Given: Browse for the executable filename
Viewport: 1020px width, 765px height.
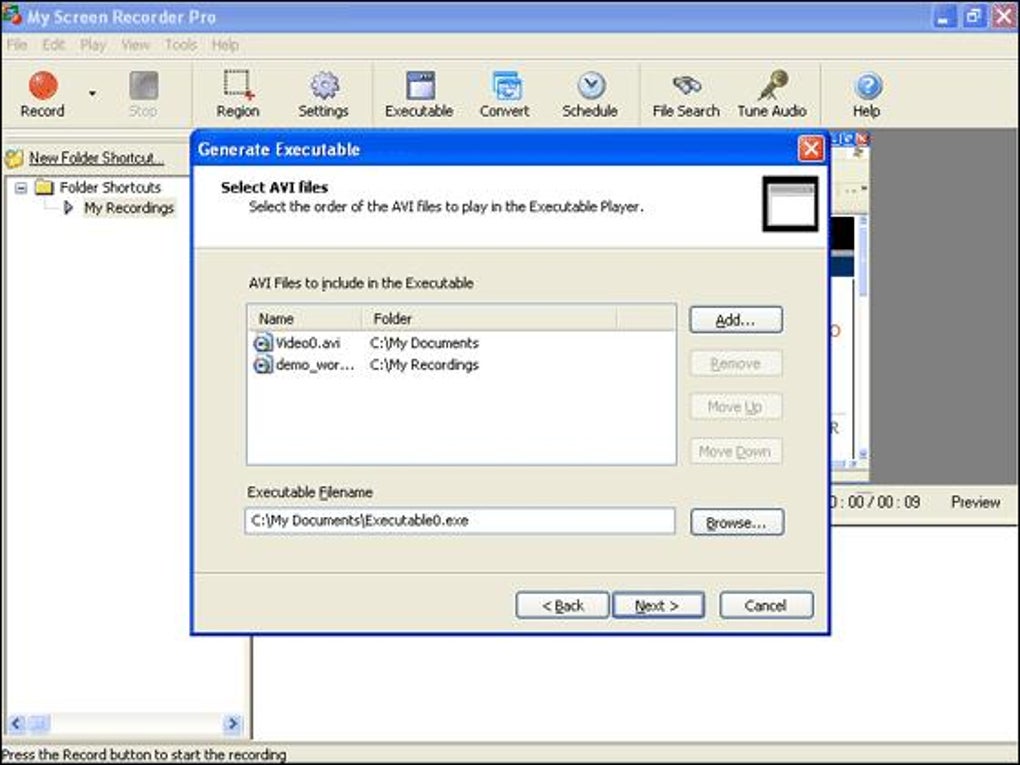Looking at the screenshot, I should pyautogui.click(x=737, y=521).
